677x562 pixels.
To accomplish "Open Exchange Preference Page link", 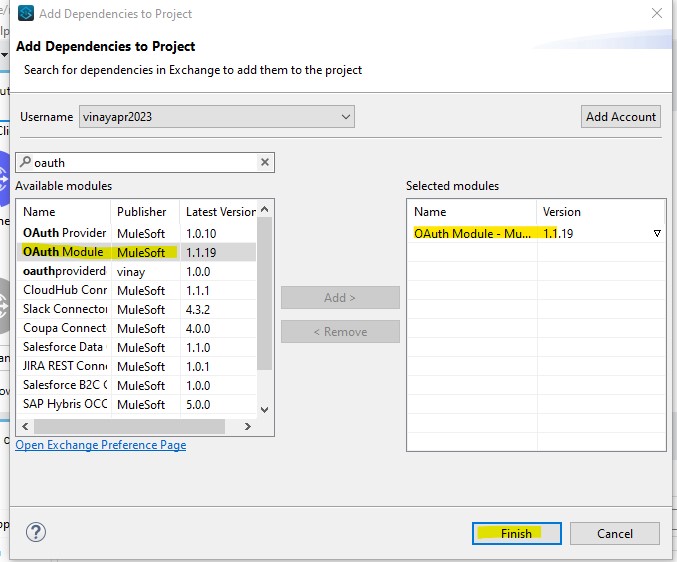I will pos(101,445).
